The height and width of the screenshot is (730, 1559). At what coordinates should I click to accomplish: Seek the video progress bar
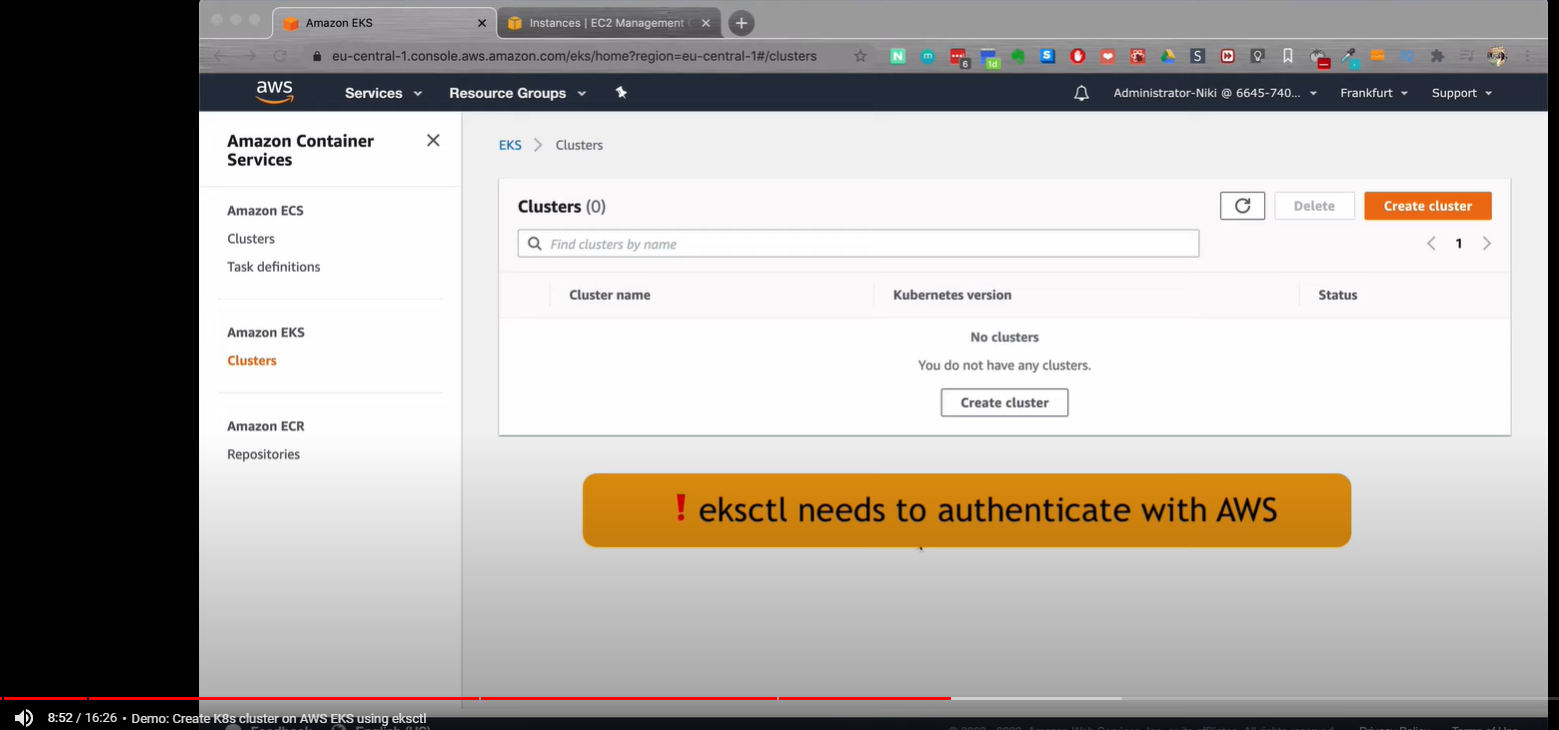pyautogui.click(x=779, y=698)
